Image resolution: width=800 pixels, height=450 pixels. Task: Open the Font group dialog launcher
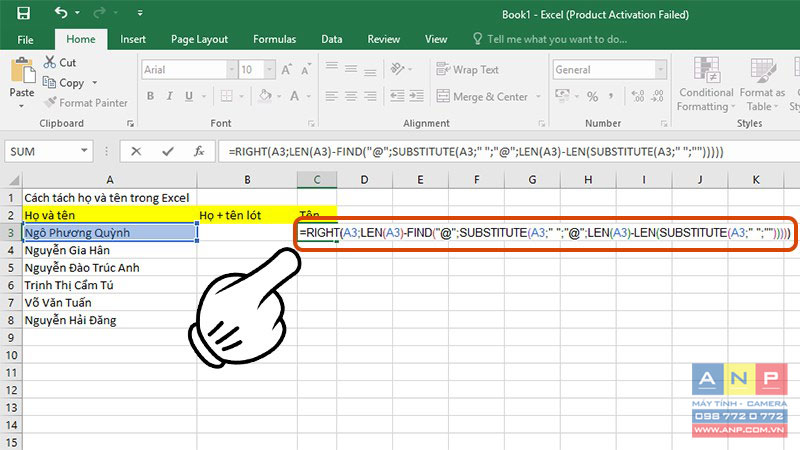(x=311, y=123)
